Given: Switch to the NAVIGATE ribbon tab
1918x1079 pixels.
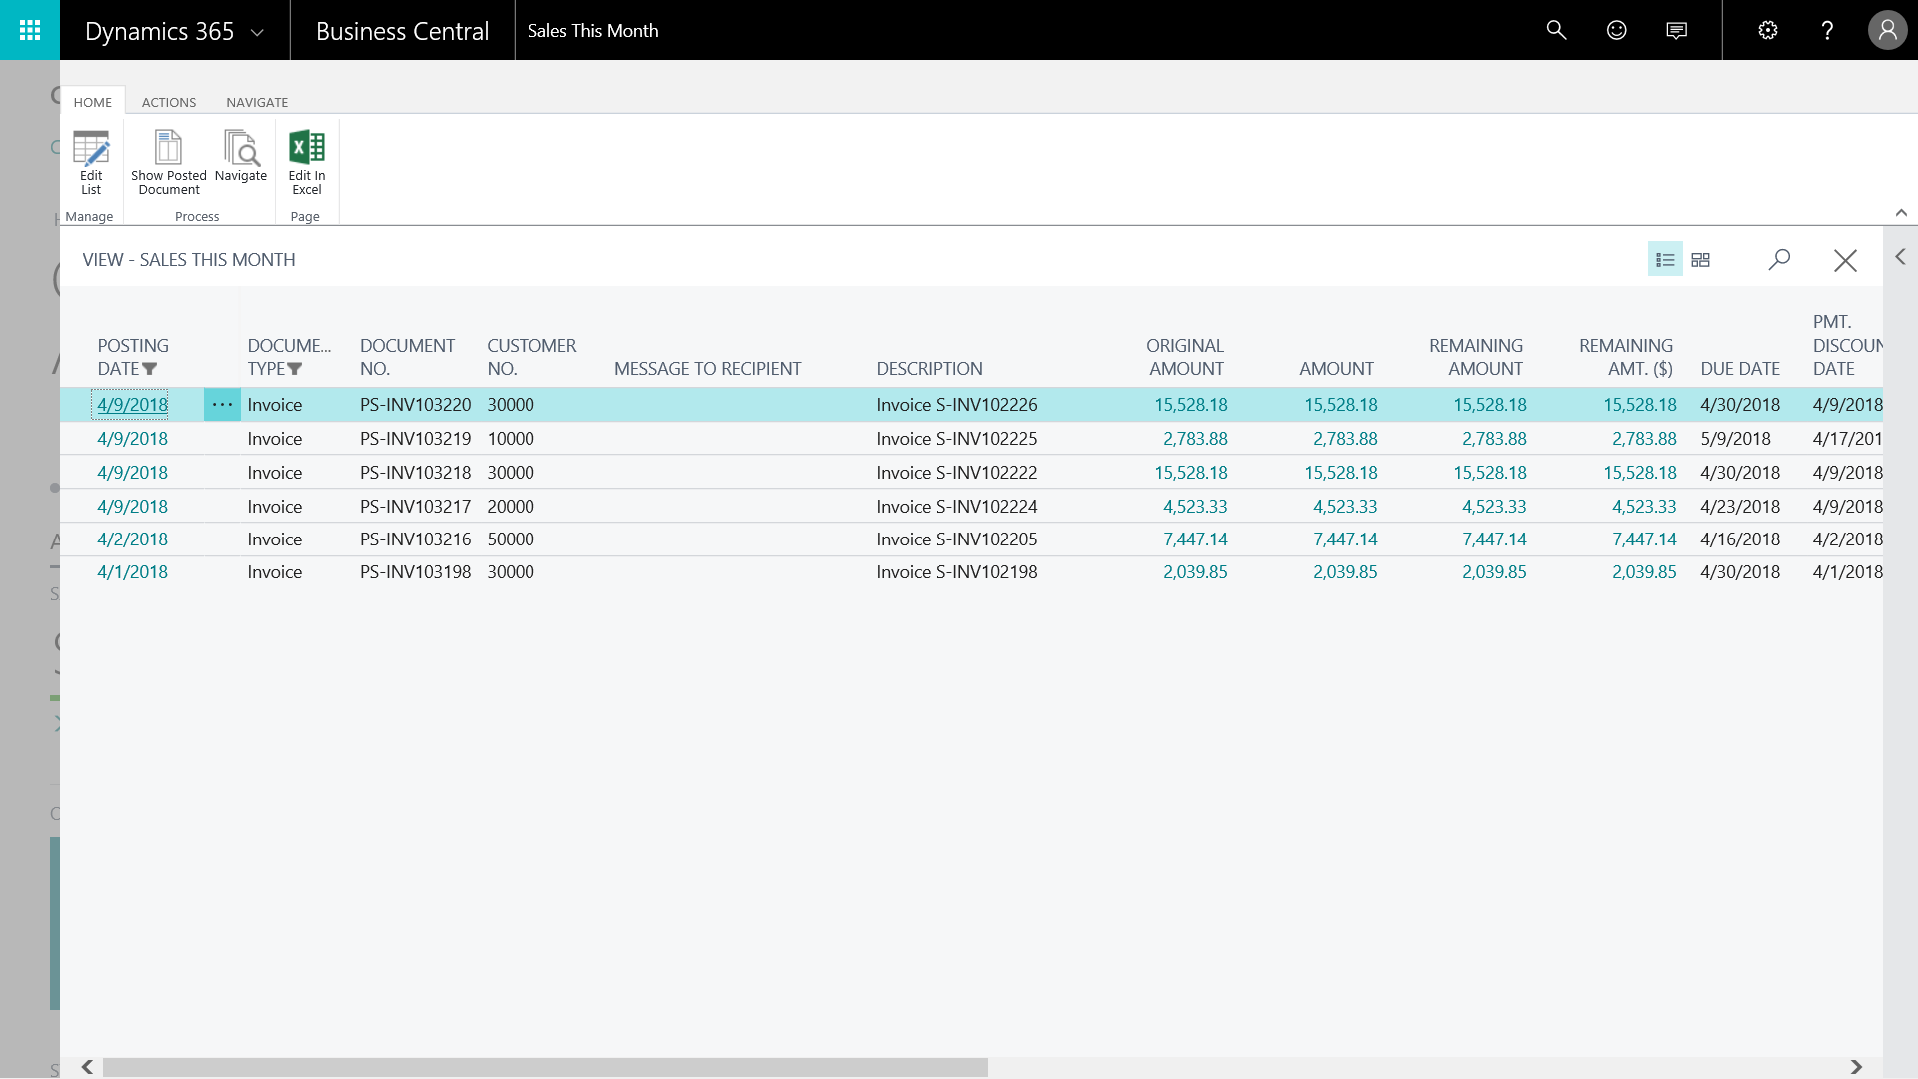Looking at the screenshot, I should click(257, 102).
